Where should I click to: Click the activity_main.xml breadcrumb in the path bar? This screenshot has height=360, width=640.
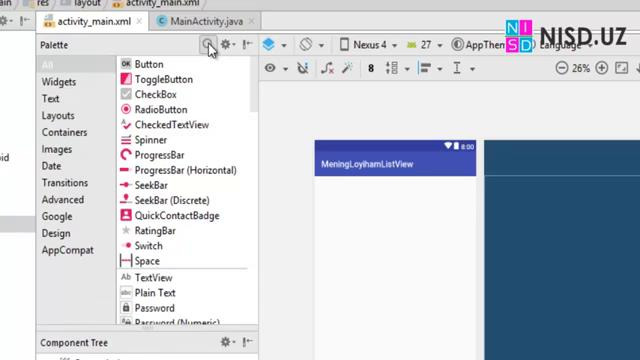coord(156,3)
